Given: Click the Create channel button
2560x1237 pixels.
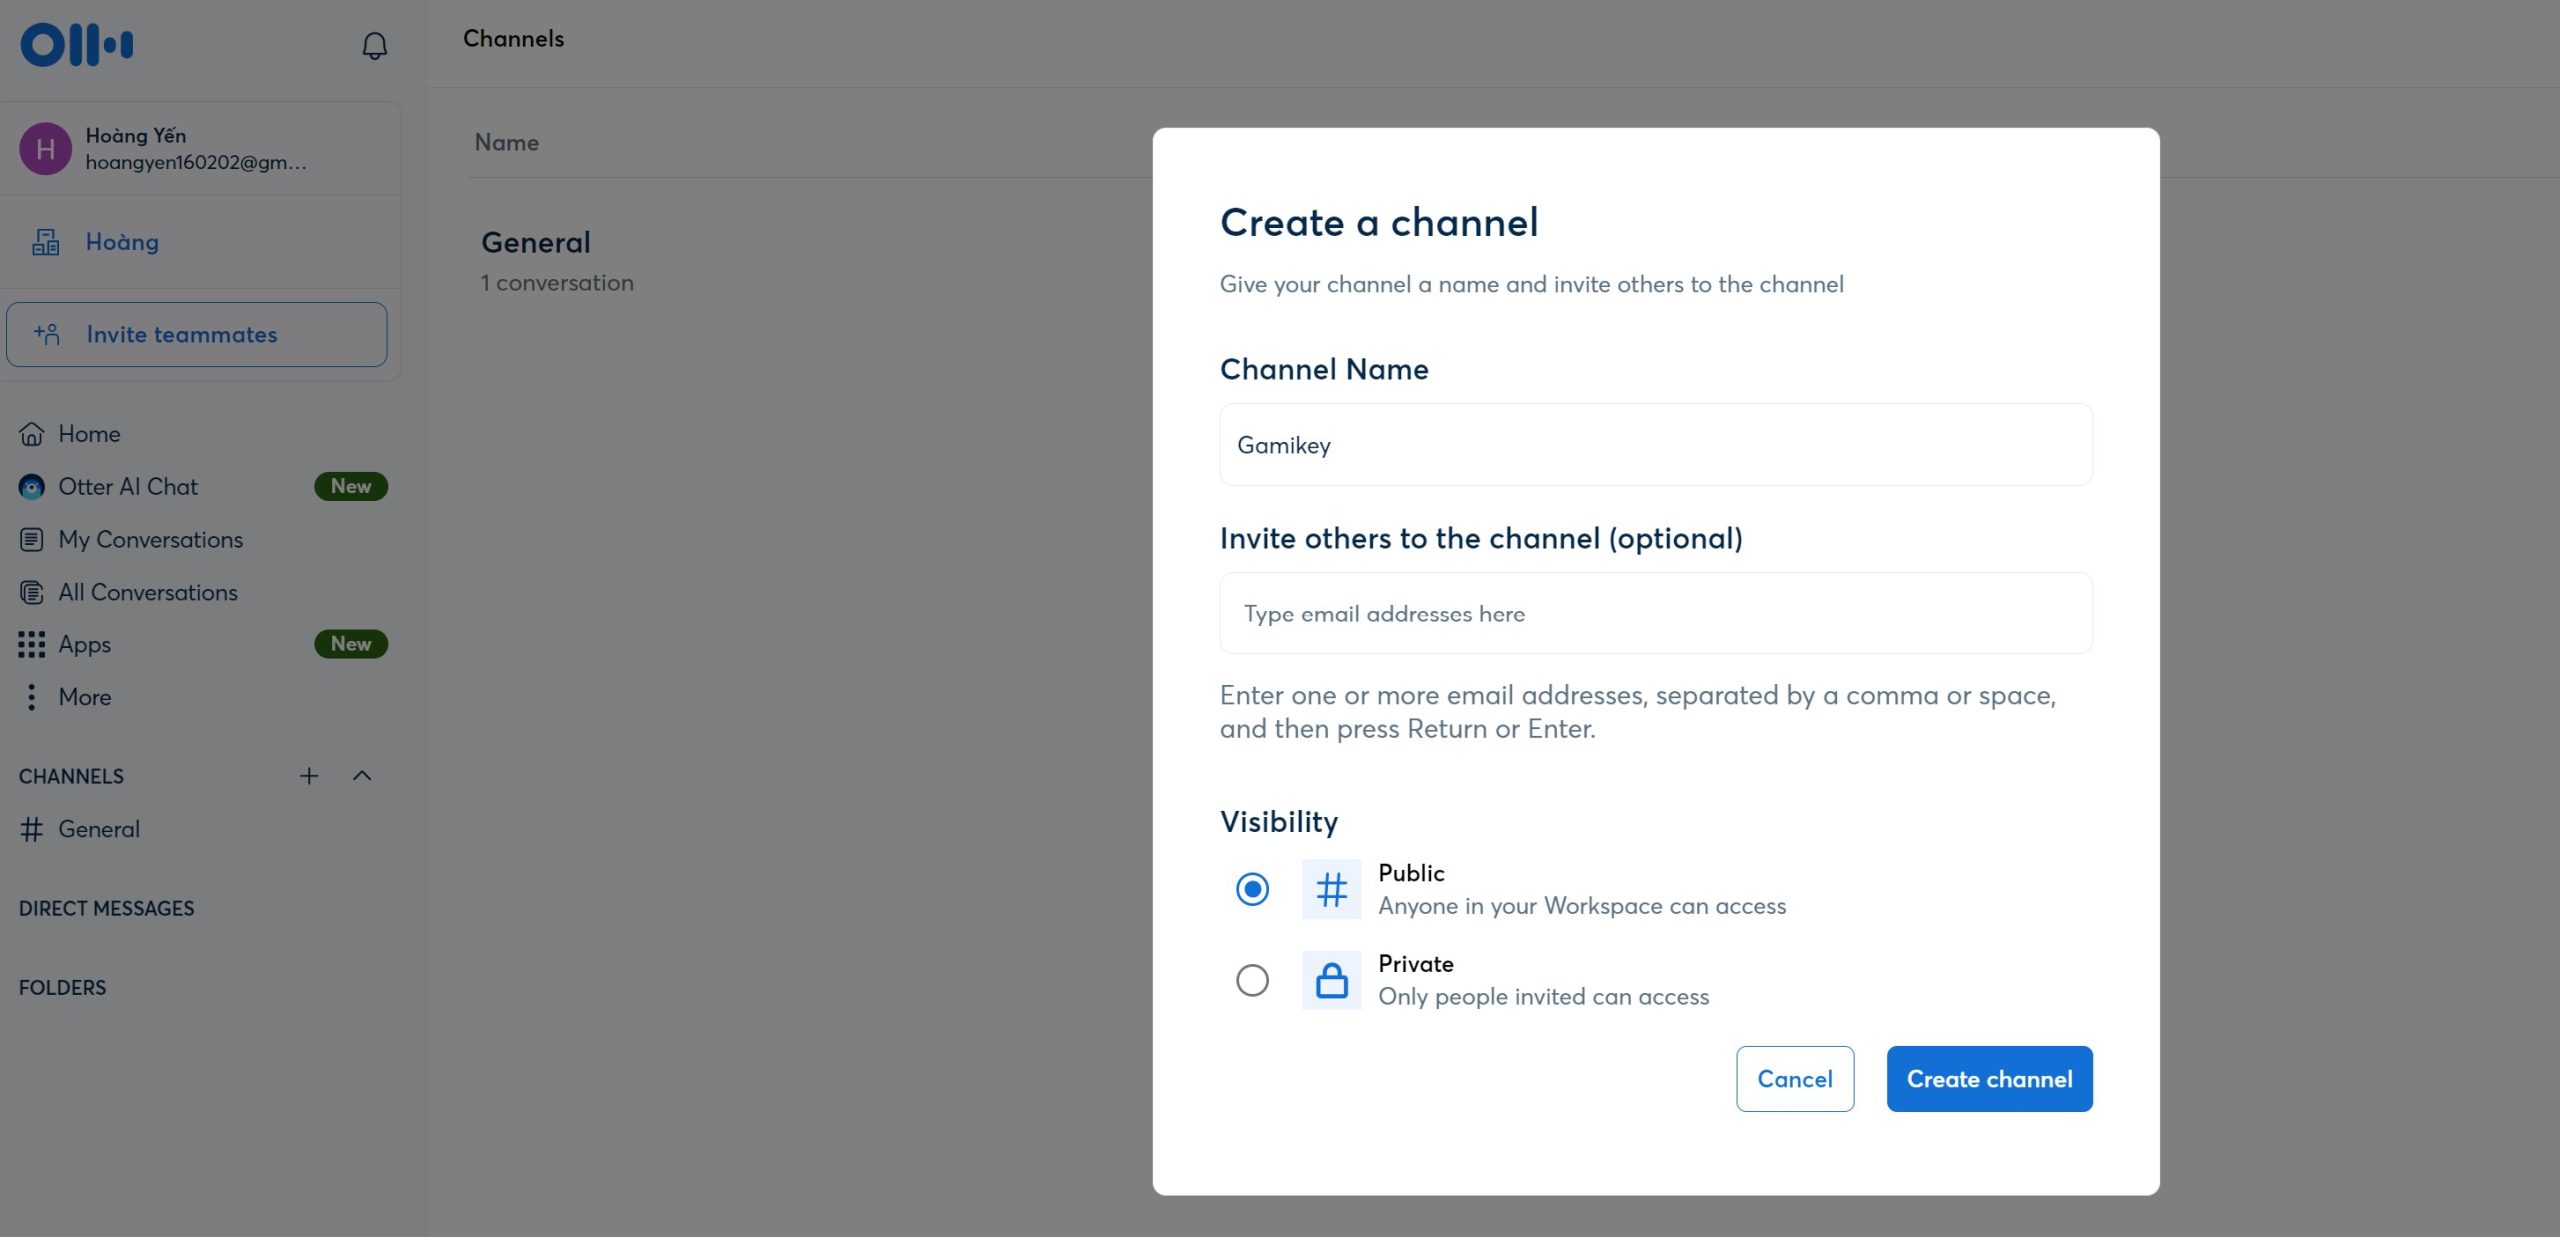Looking at the screenshot, I should tap(1989, 1079).
